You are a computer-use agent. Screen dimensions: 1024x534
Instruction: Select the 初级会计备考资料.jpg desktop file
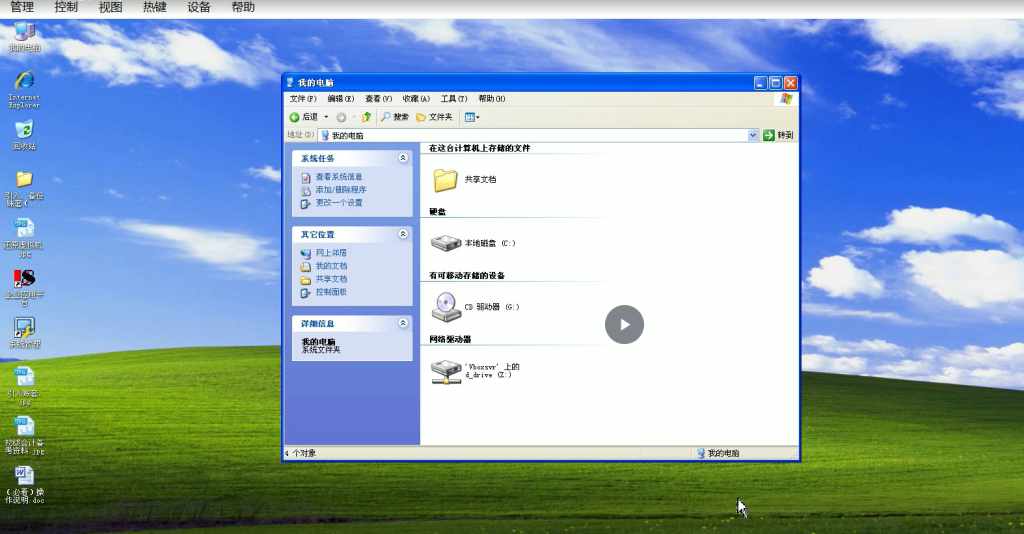(24, 435)
